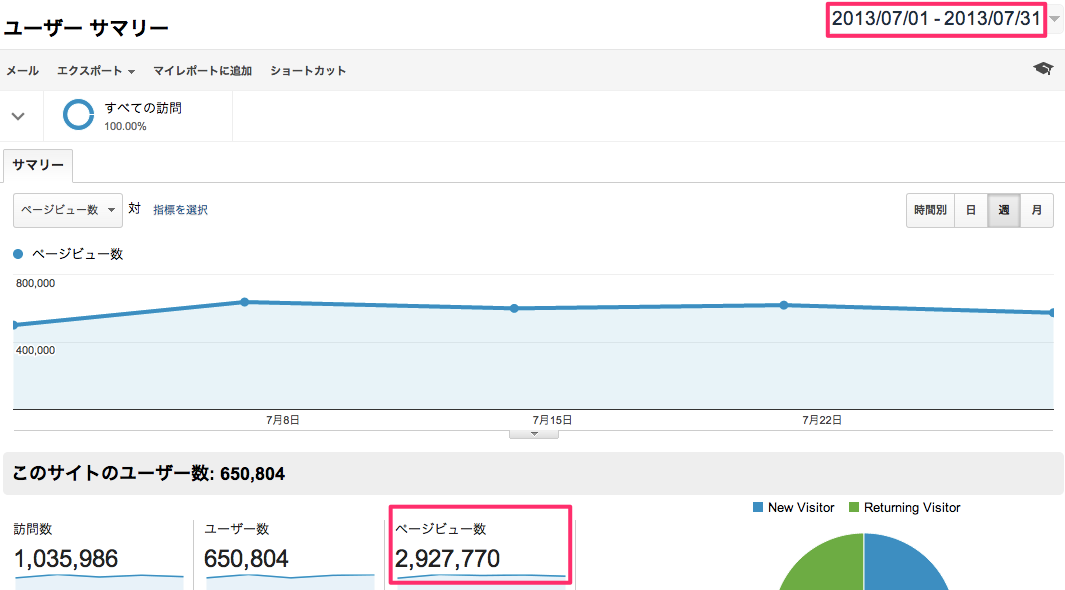
Task: Select the 週 graph granularity
Action: click(x=1004, y=210)
